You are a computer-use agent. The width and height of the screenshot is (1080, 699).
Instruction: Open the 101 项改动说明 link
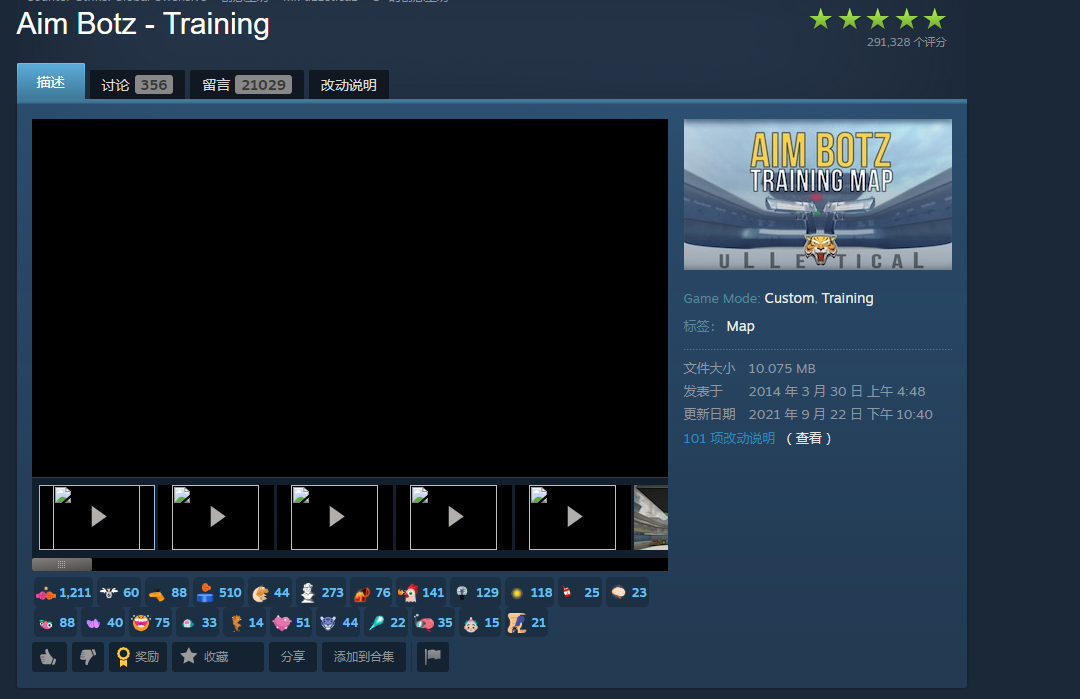pyautogui.click(x=729, y=438)
